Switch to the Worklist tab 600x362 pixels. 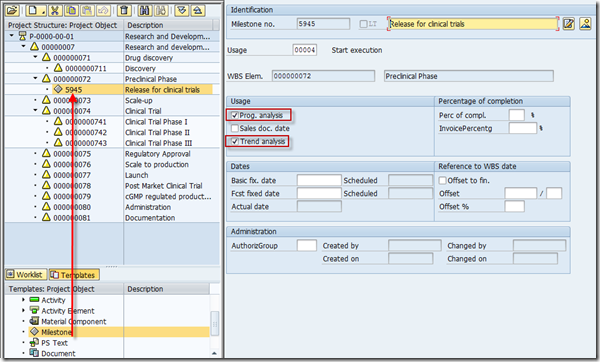[x=26, y=274]
